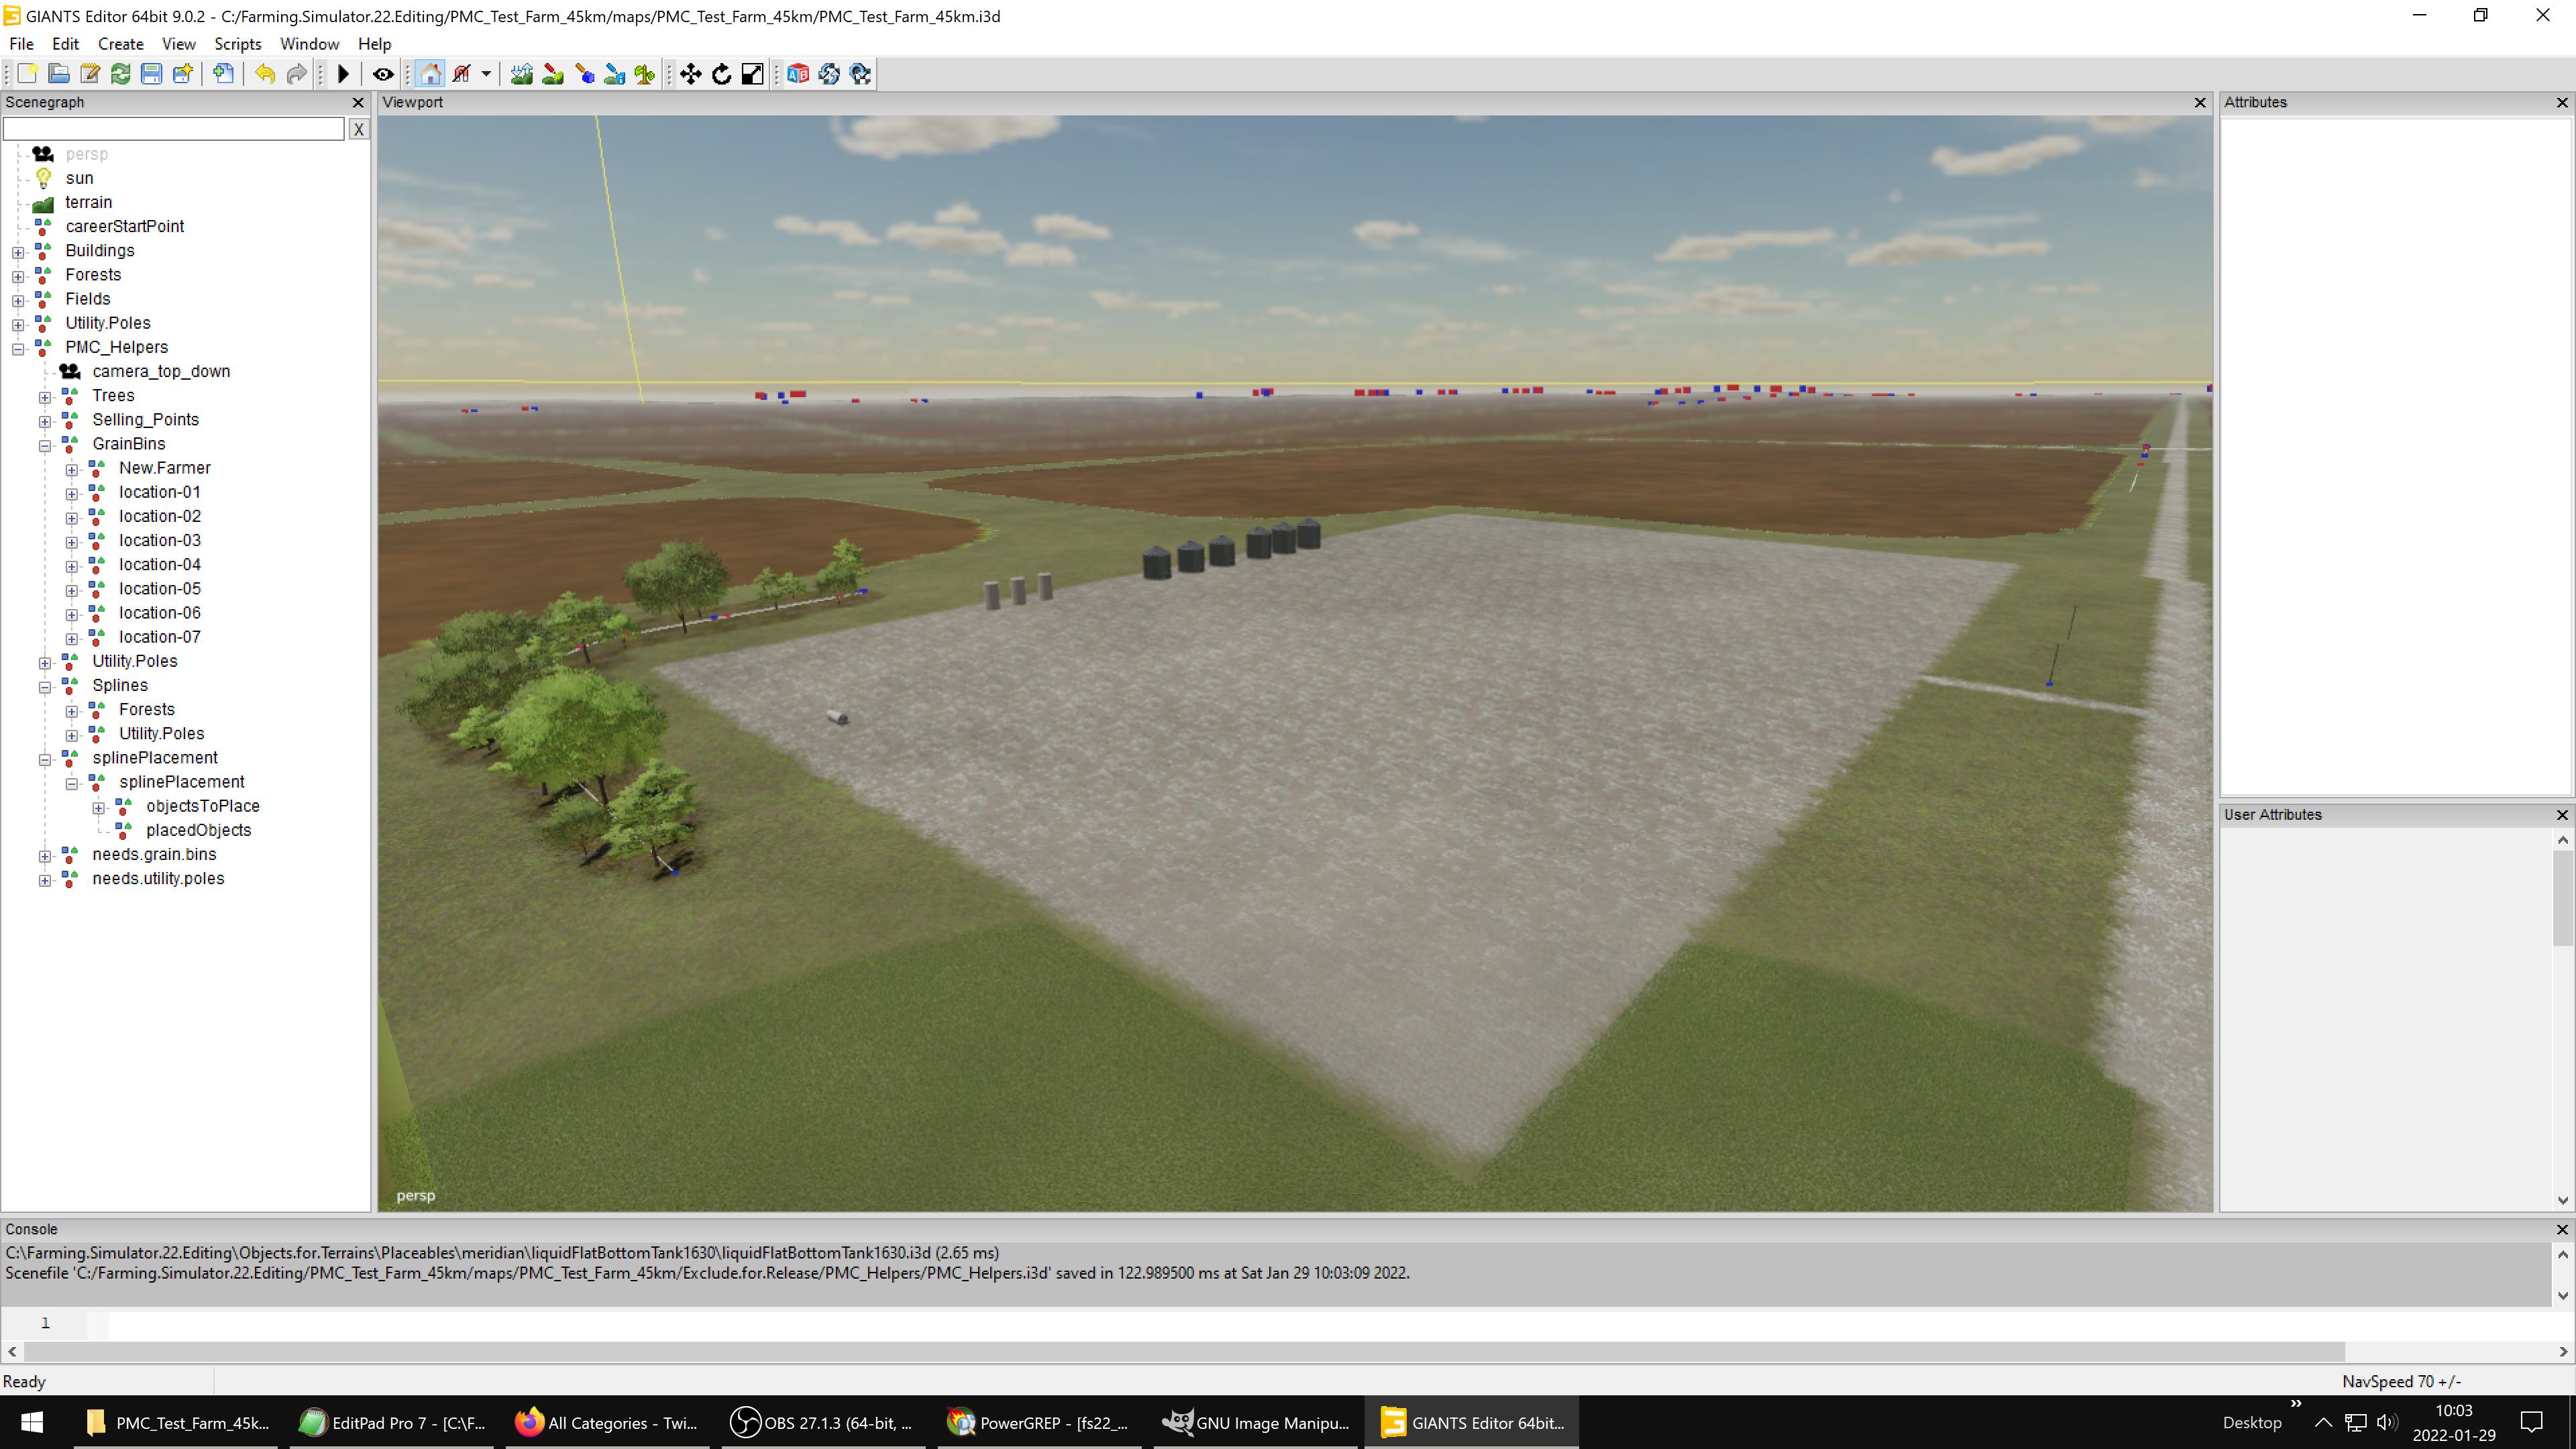Select terrain info layer paint icon

614,74
